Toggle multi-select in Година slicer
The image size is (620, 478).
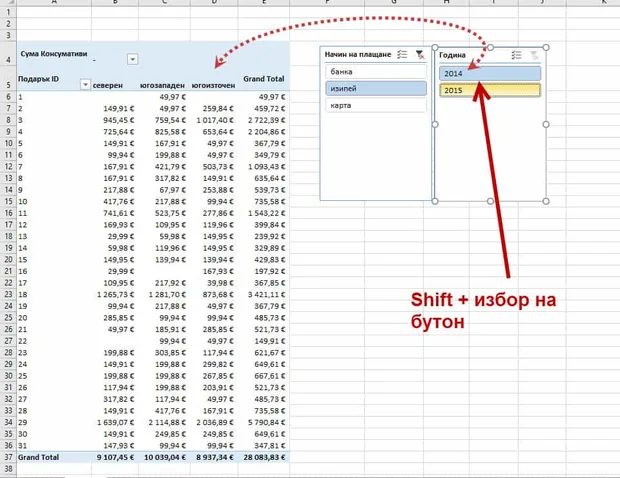[516, 55]
